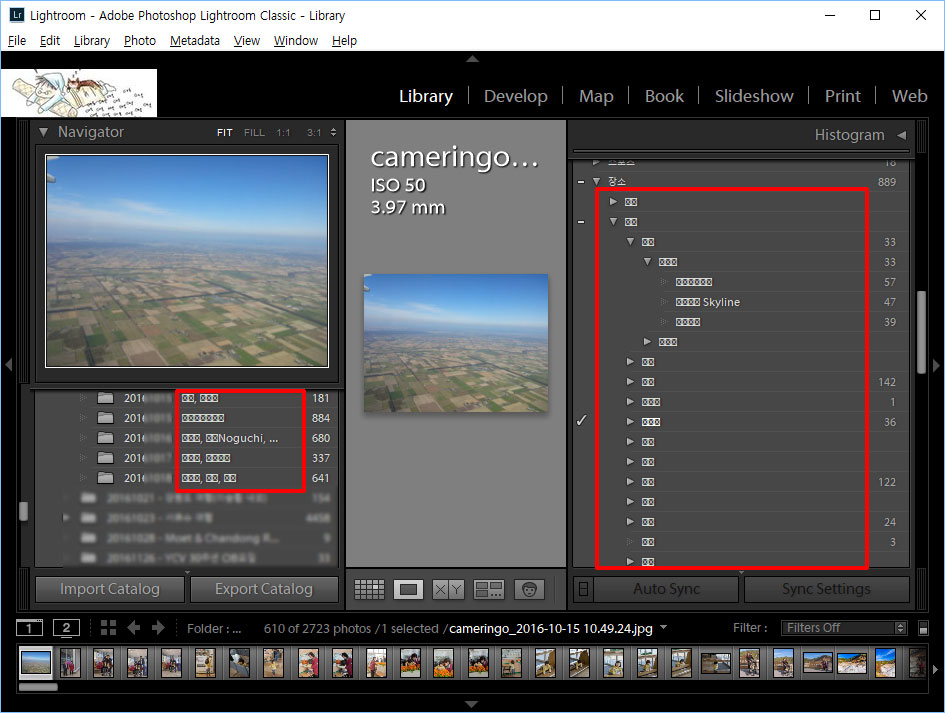Open the Navigator zoom level popup arrows
Image resolution: width=945 pixels, height=713 pixels.
333,133
